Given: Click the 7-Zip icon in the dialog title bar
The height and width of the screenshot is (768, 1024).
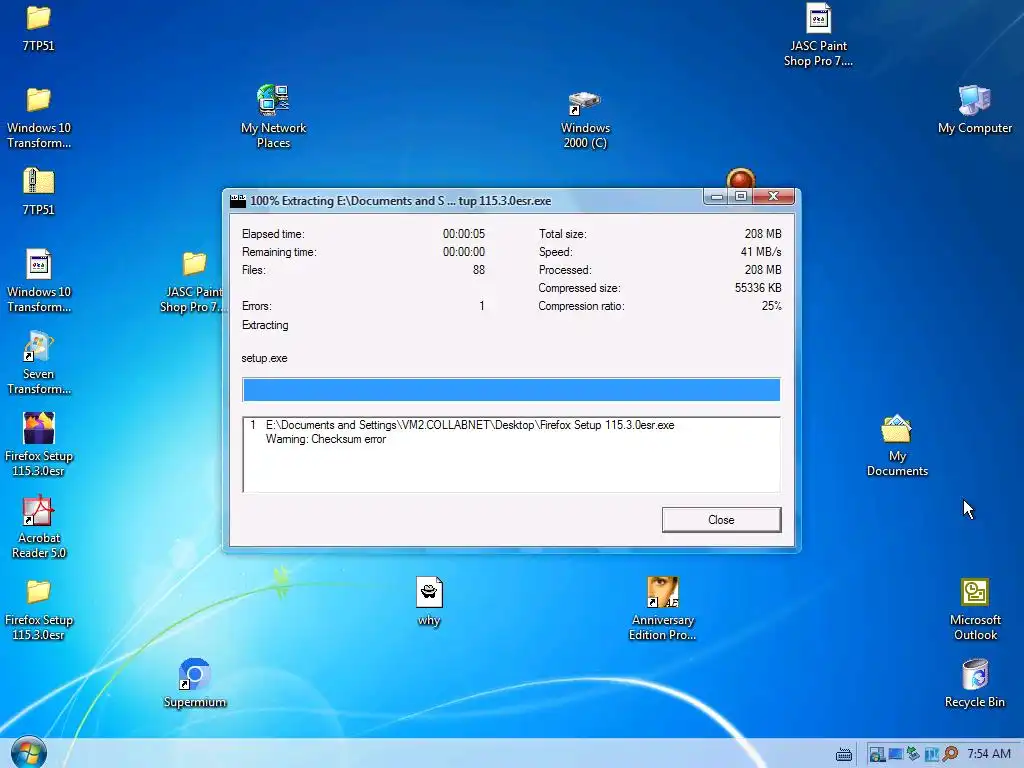Looking at the screenshot, I should coord(238,201).
